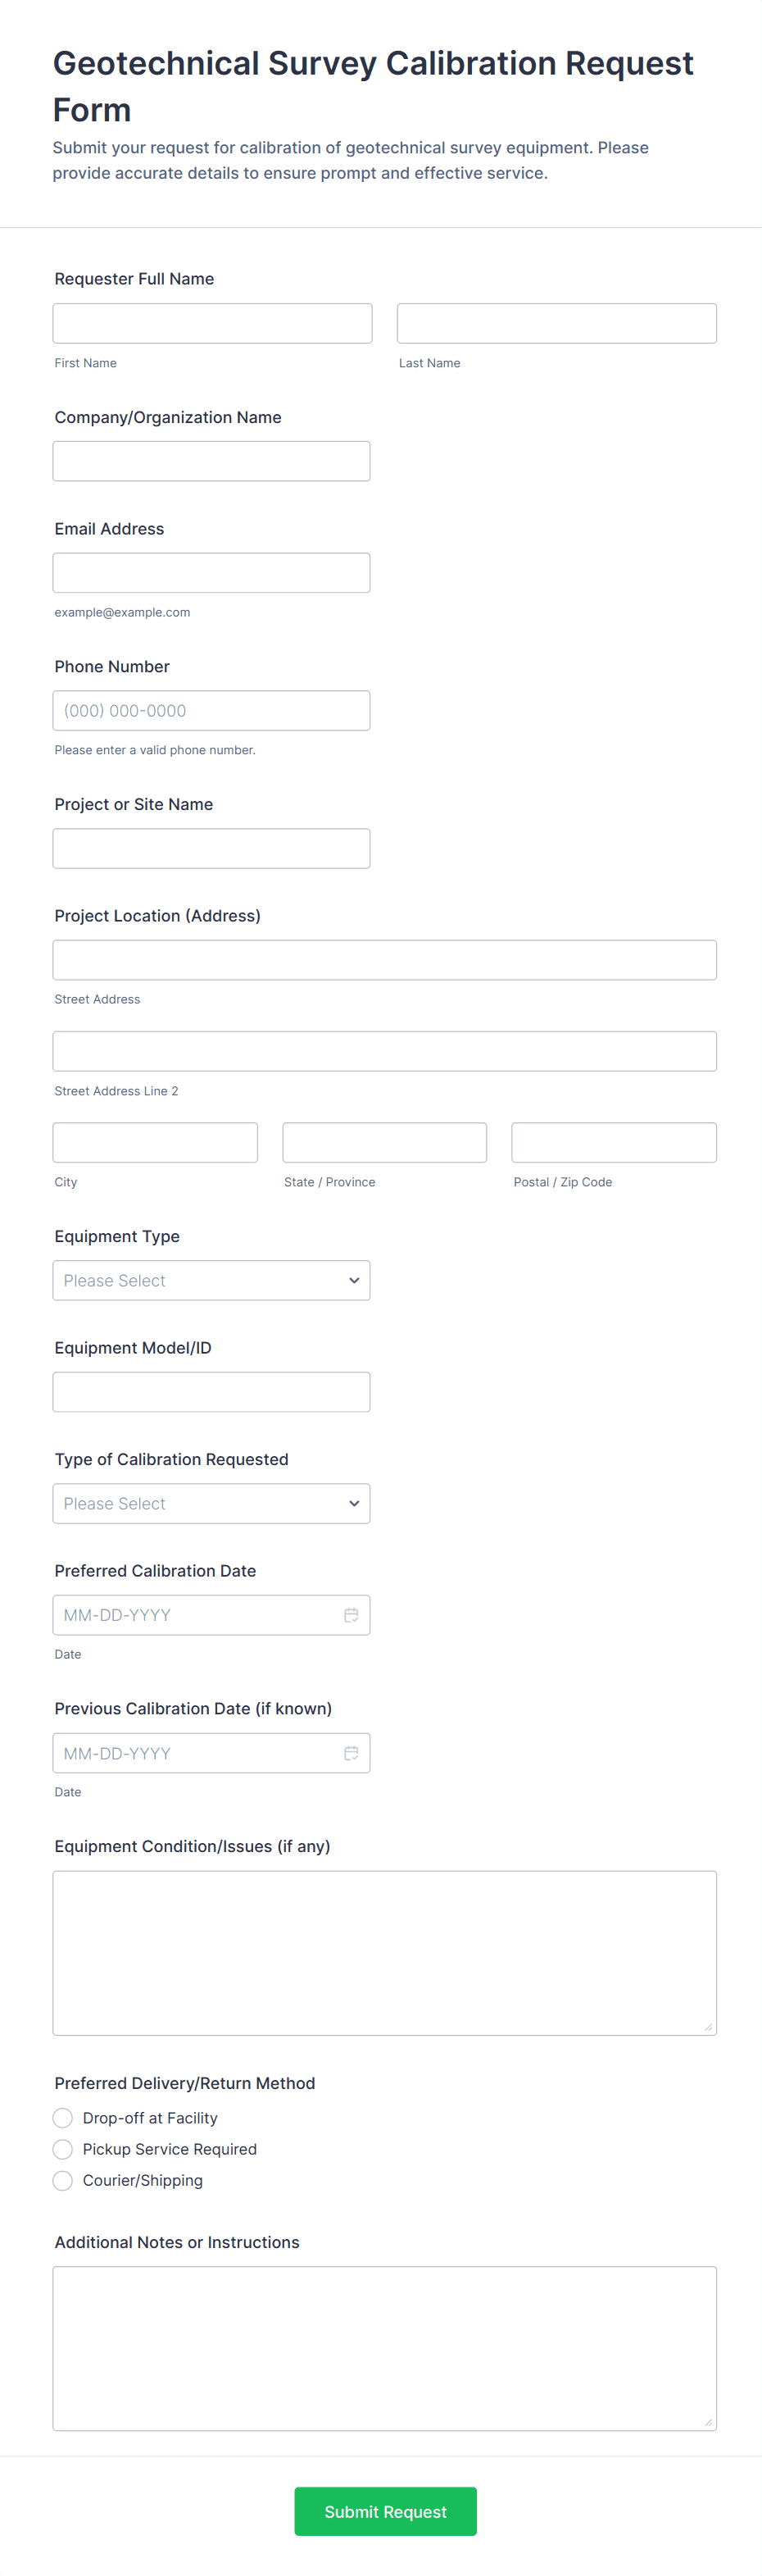
Task: Click the First Name input field
Action: click(x=212, y=323)
